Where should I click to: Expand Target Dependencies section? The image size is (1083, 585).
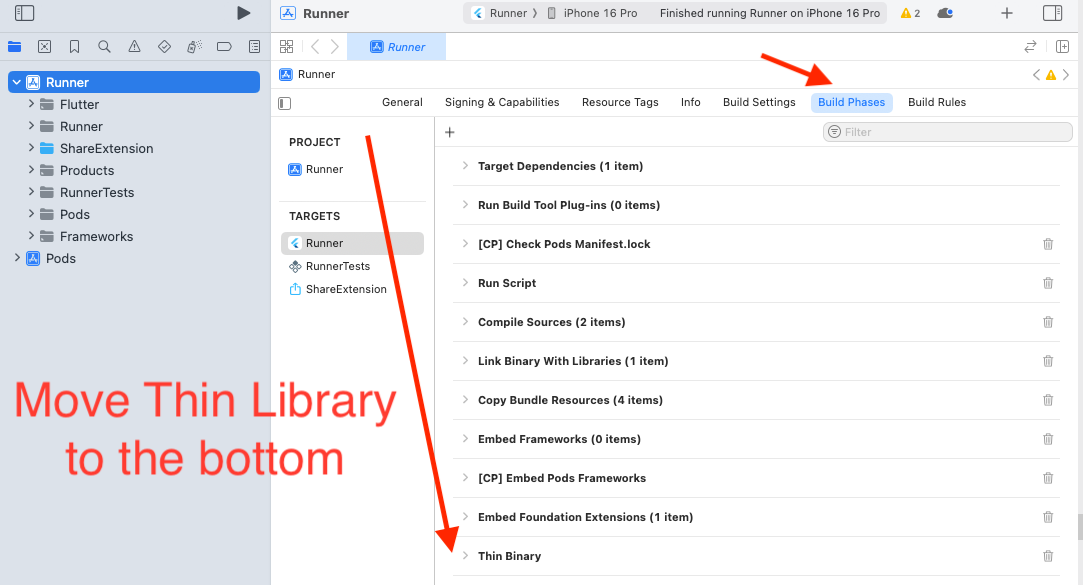click(x=465, y=166)
